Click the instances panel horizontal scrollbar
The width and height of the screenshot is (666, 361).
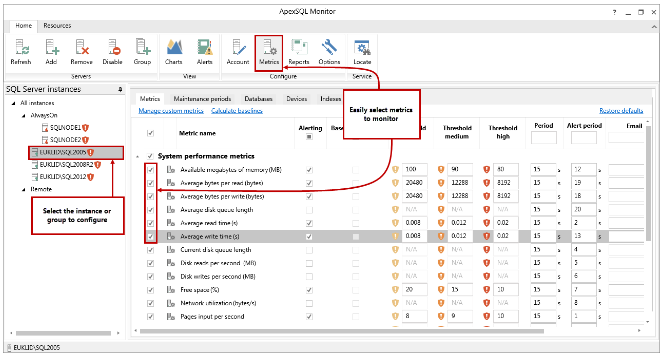pos(64,333)
